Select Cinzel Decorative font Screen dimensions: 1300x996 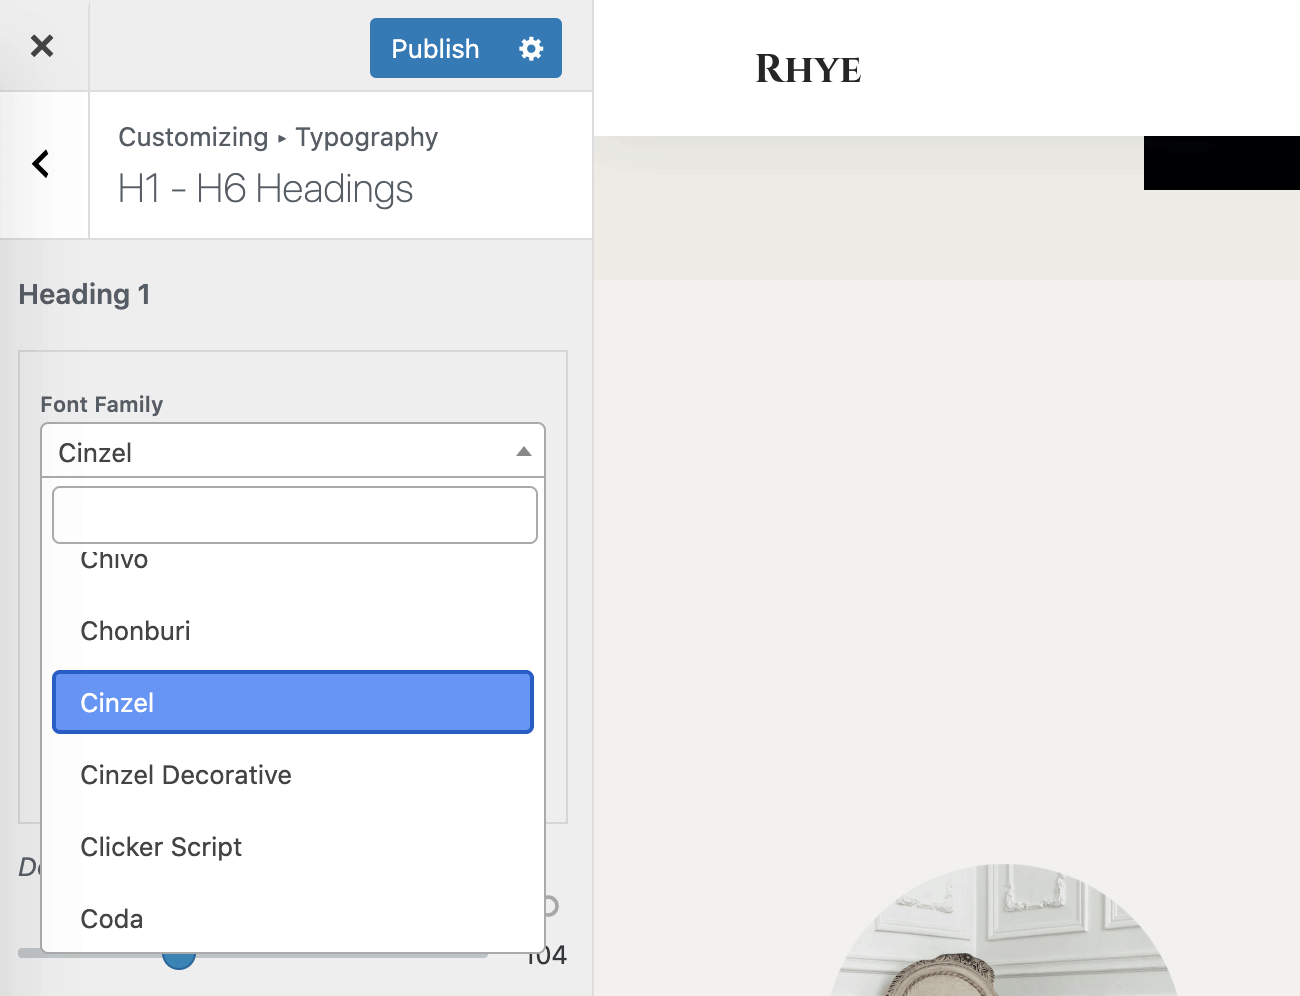pos(186,775)
